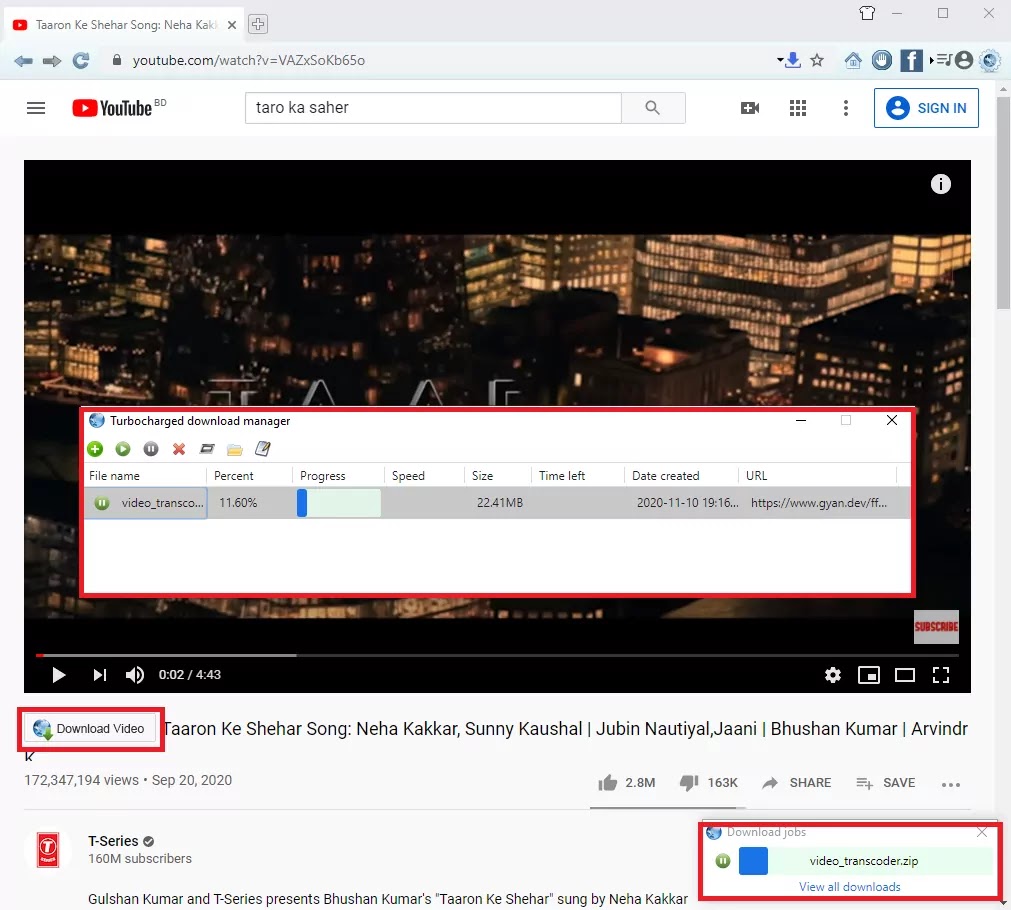Viewport: 1011px width, 910px height.
Task: Open video player settings gear
Action: 832,675
